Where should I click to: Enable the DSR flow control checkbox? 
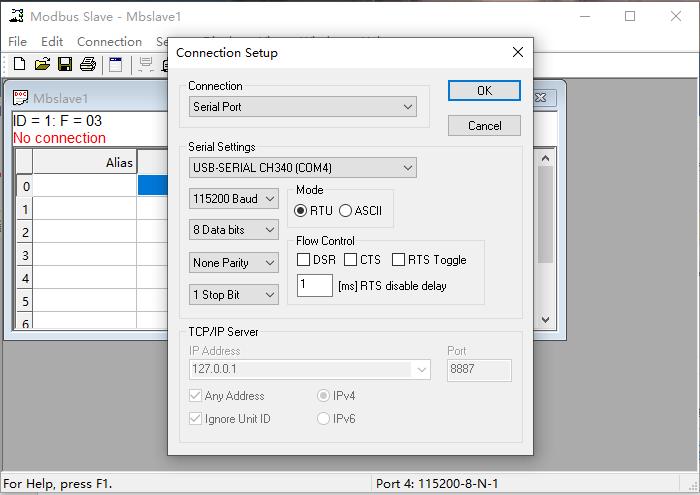tap(304, 260)
